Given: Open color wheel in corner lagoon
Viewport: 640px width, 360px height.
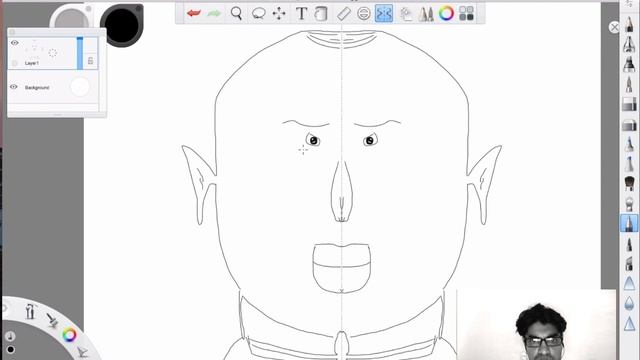Looking at the screenshot, I should 69,335.
